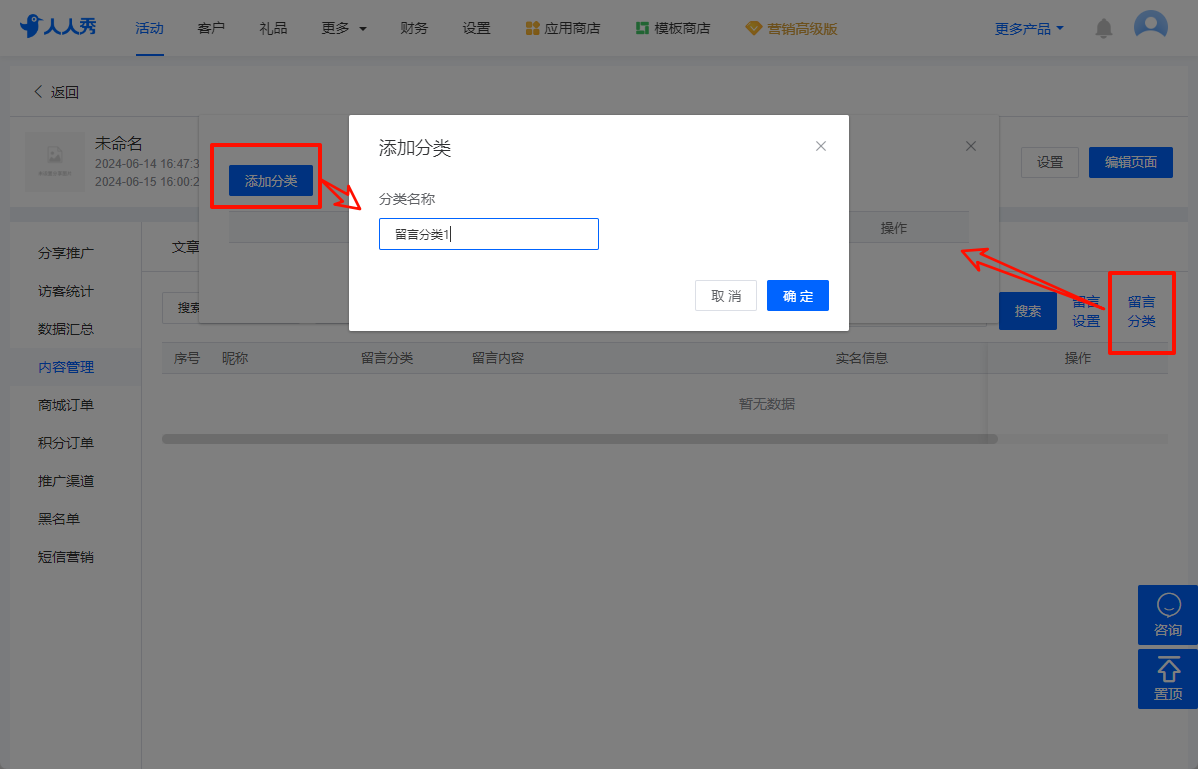The image size is (1198, 769).
Task: Click the 置顶 back-to-top button
Action: [x=1167, y=679]
